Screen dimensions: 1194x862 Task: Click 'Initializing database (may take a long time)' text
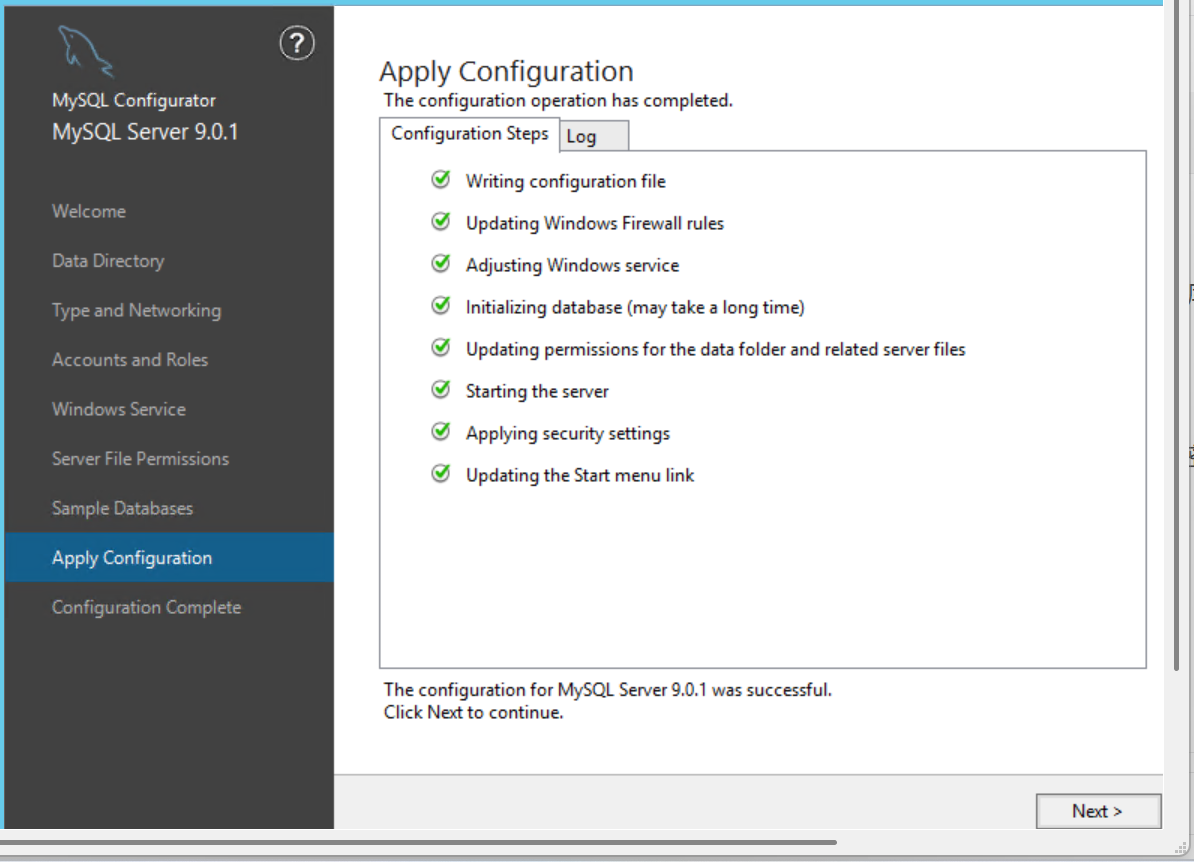tap(635, 307)
